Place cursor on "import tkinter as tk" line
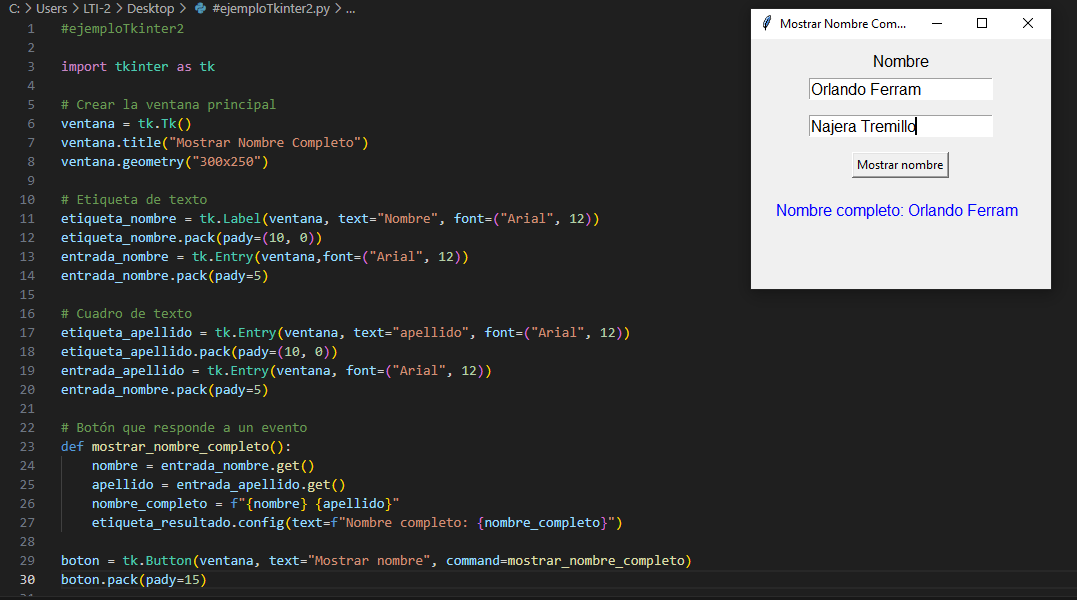Image resolution: width=1077 pixels, height=600 pixels. (x=138, y=67)
